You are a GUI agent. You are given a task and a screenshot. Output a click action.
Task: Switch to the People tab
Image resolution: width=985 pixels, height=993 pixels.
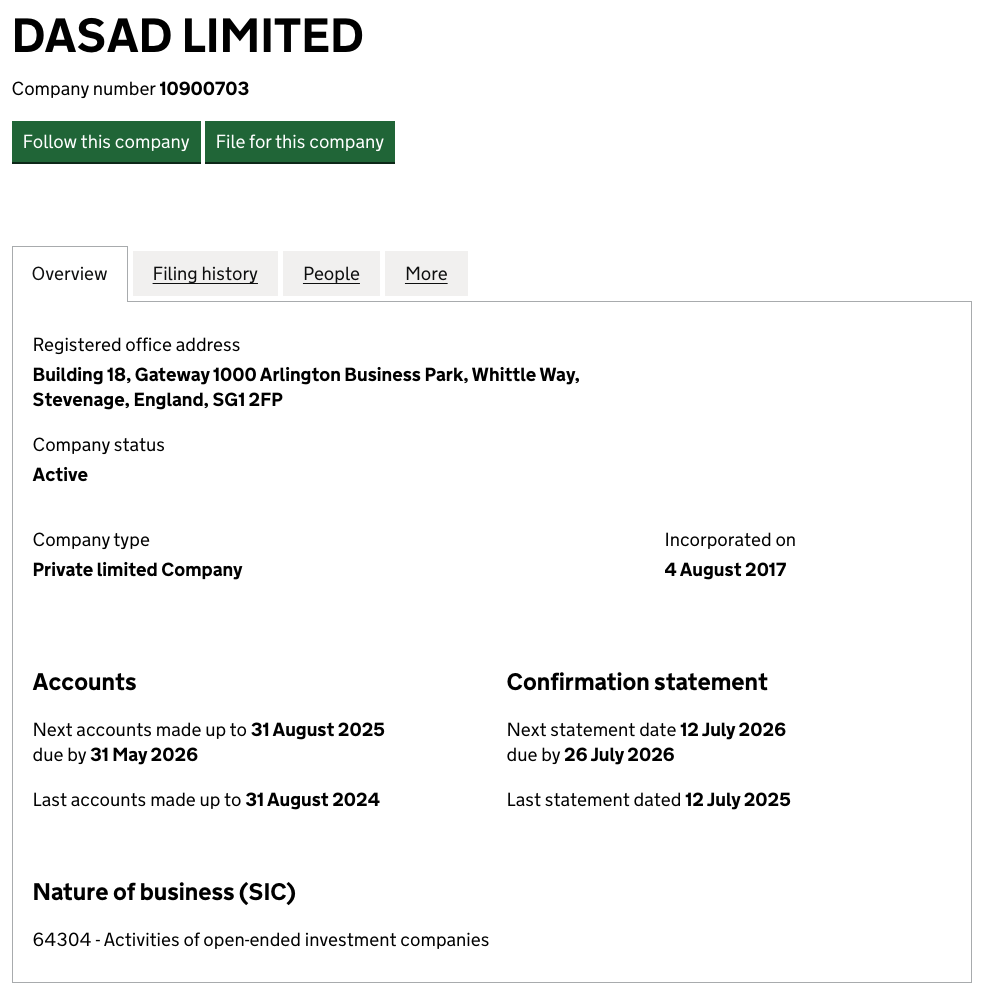(x=331, y=274)
